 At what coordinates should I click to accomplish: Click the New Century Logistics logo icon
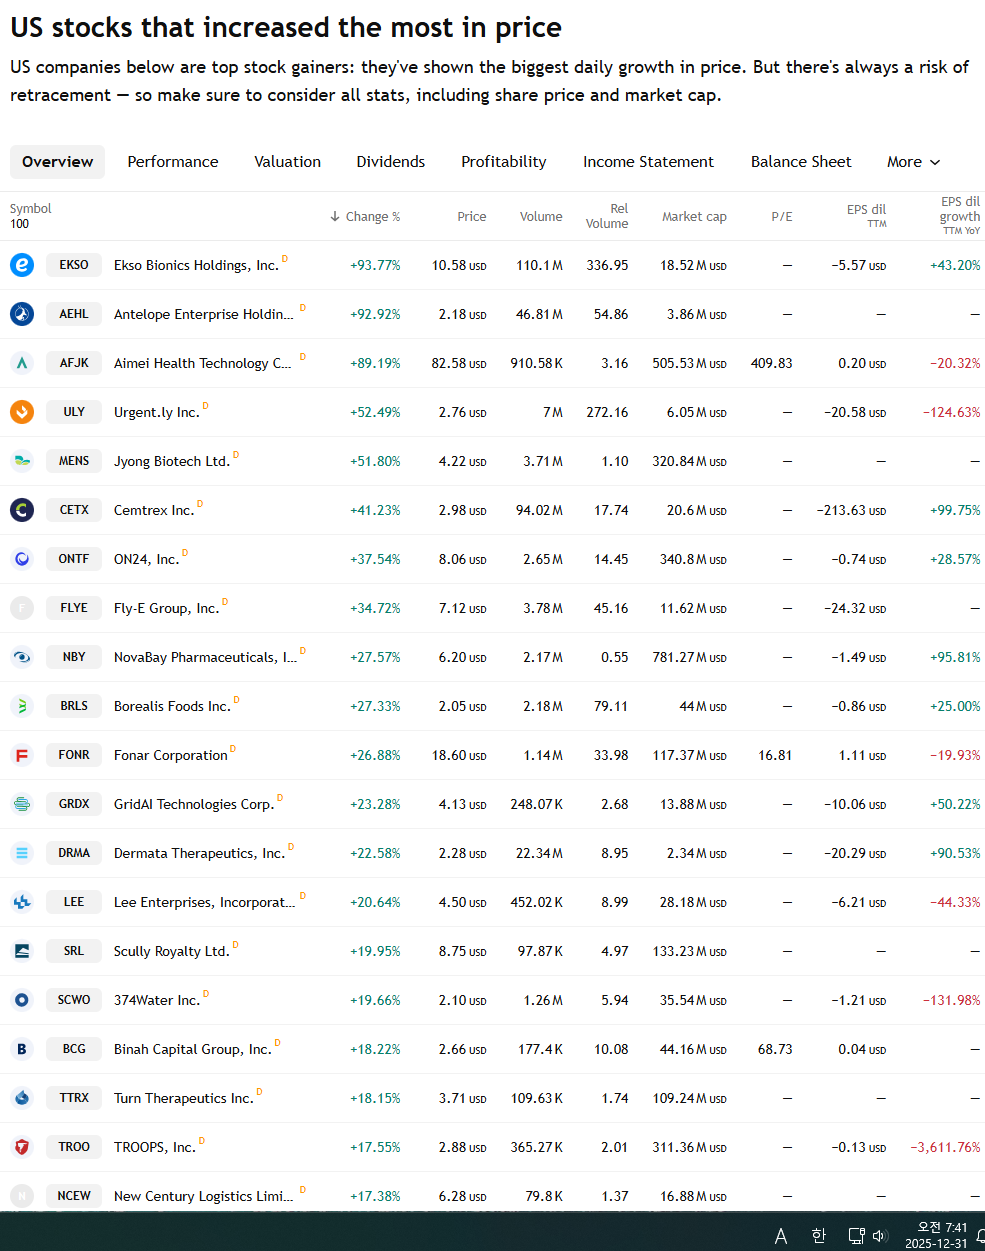22,1196
